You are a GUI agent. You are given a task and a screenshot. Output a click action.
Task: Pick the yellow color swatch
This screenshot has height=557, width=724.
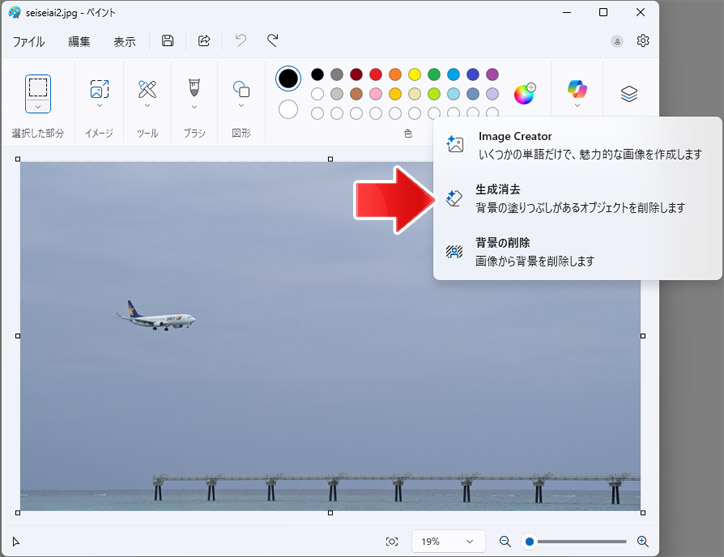415,74
